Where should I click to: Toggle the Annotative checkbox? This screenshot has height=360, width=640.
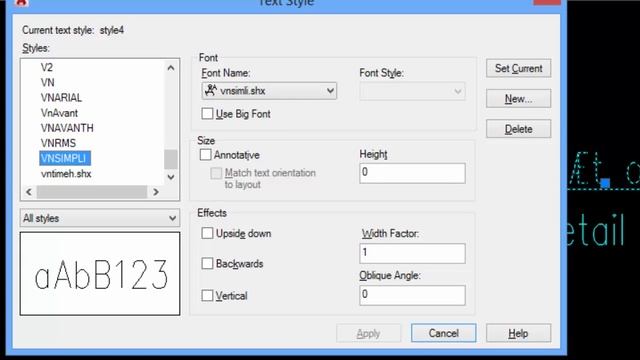coord(206,155)
